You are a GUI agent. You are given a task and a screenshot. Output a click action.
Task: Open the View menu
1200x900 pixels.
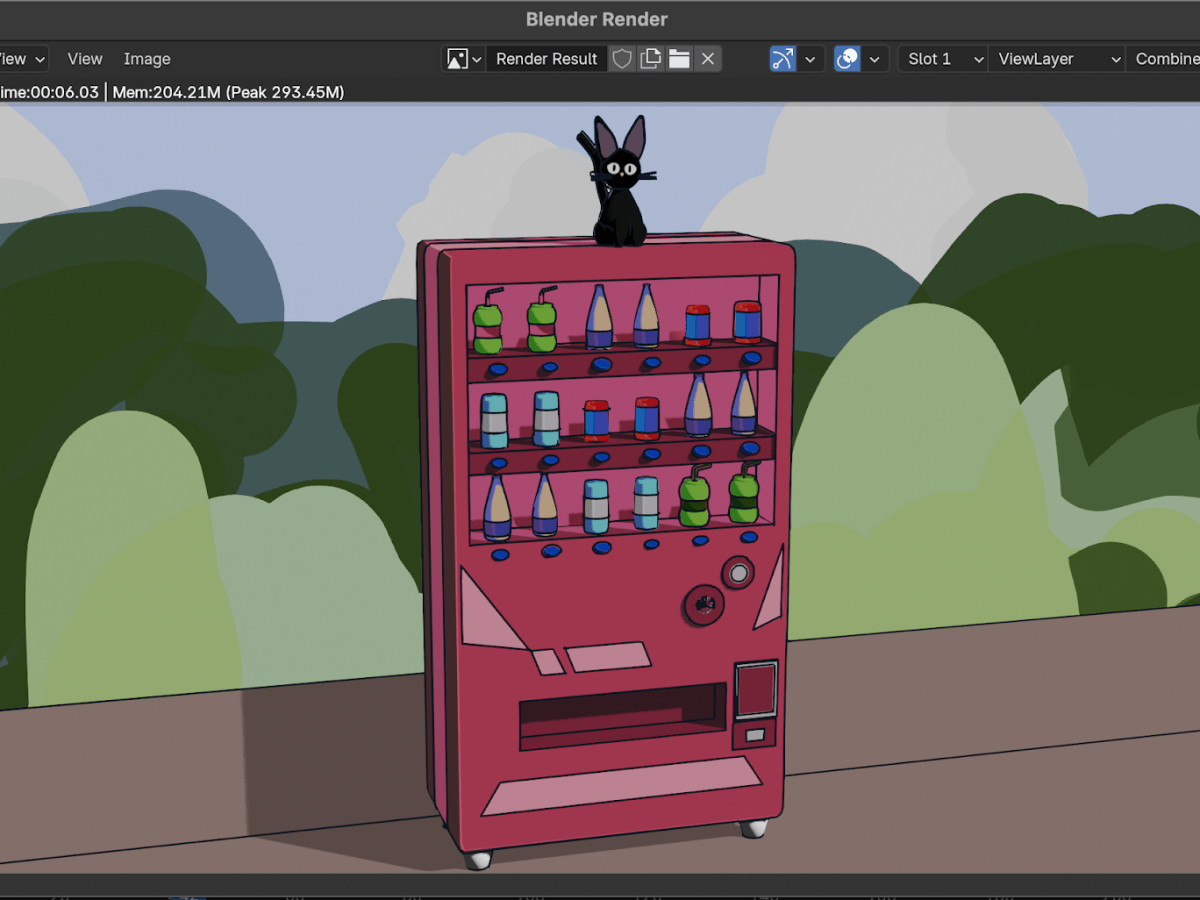[x=84, y=59]
